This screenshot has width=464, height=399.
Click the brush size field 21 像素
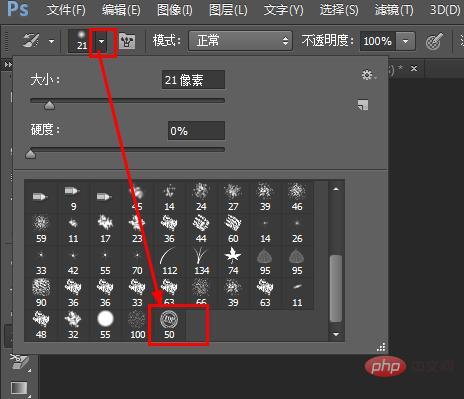click(x=193, y=80)
